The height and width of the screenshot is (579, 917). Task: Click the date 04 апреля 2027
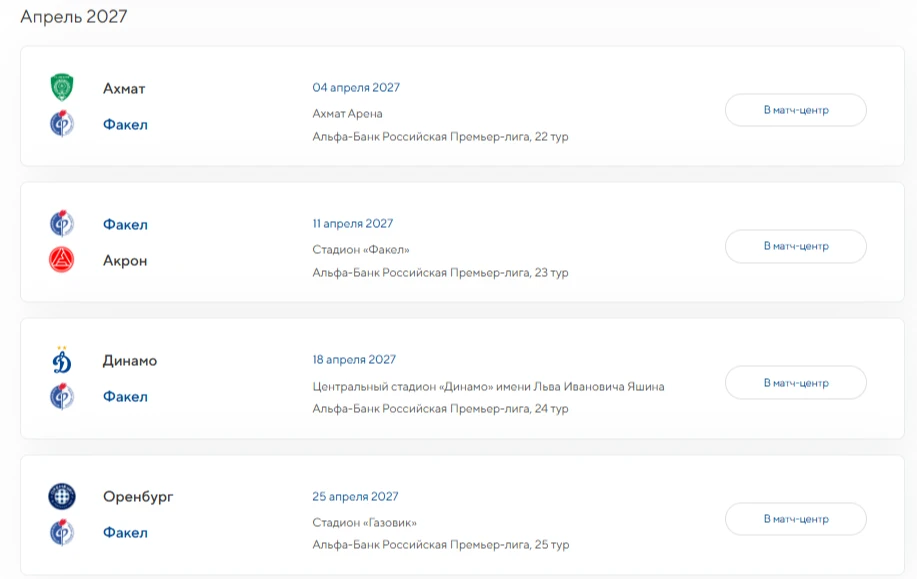pyautogui.click(x=356, y=88)
